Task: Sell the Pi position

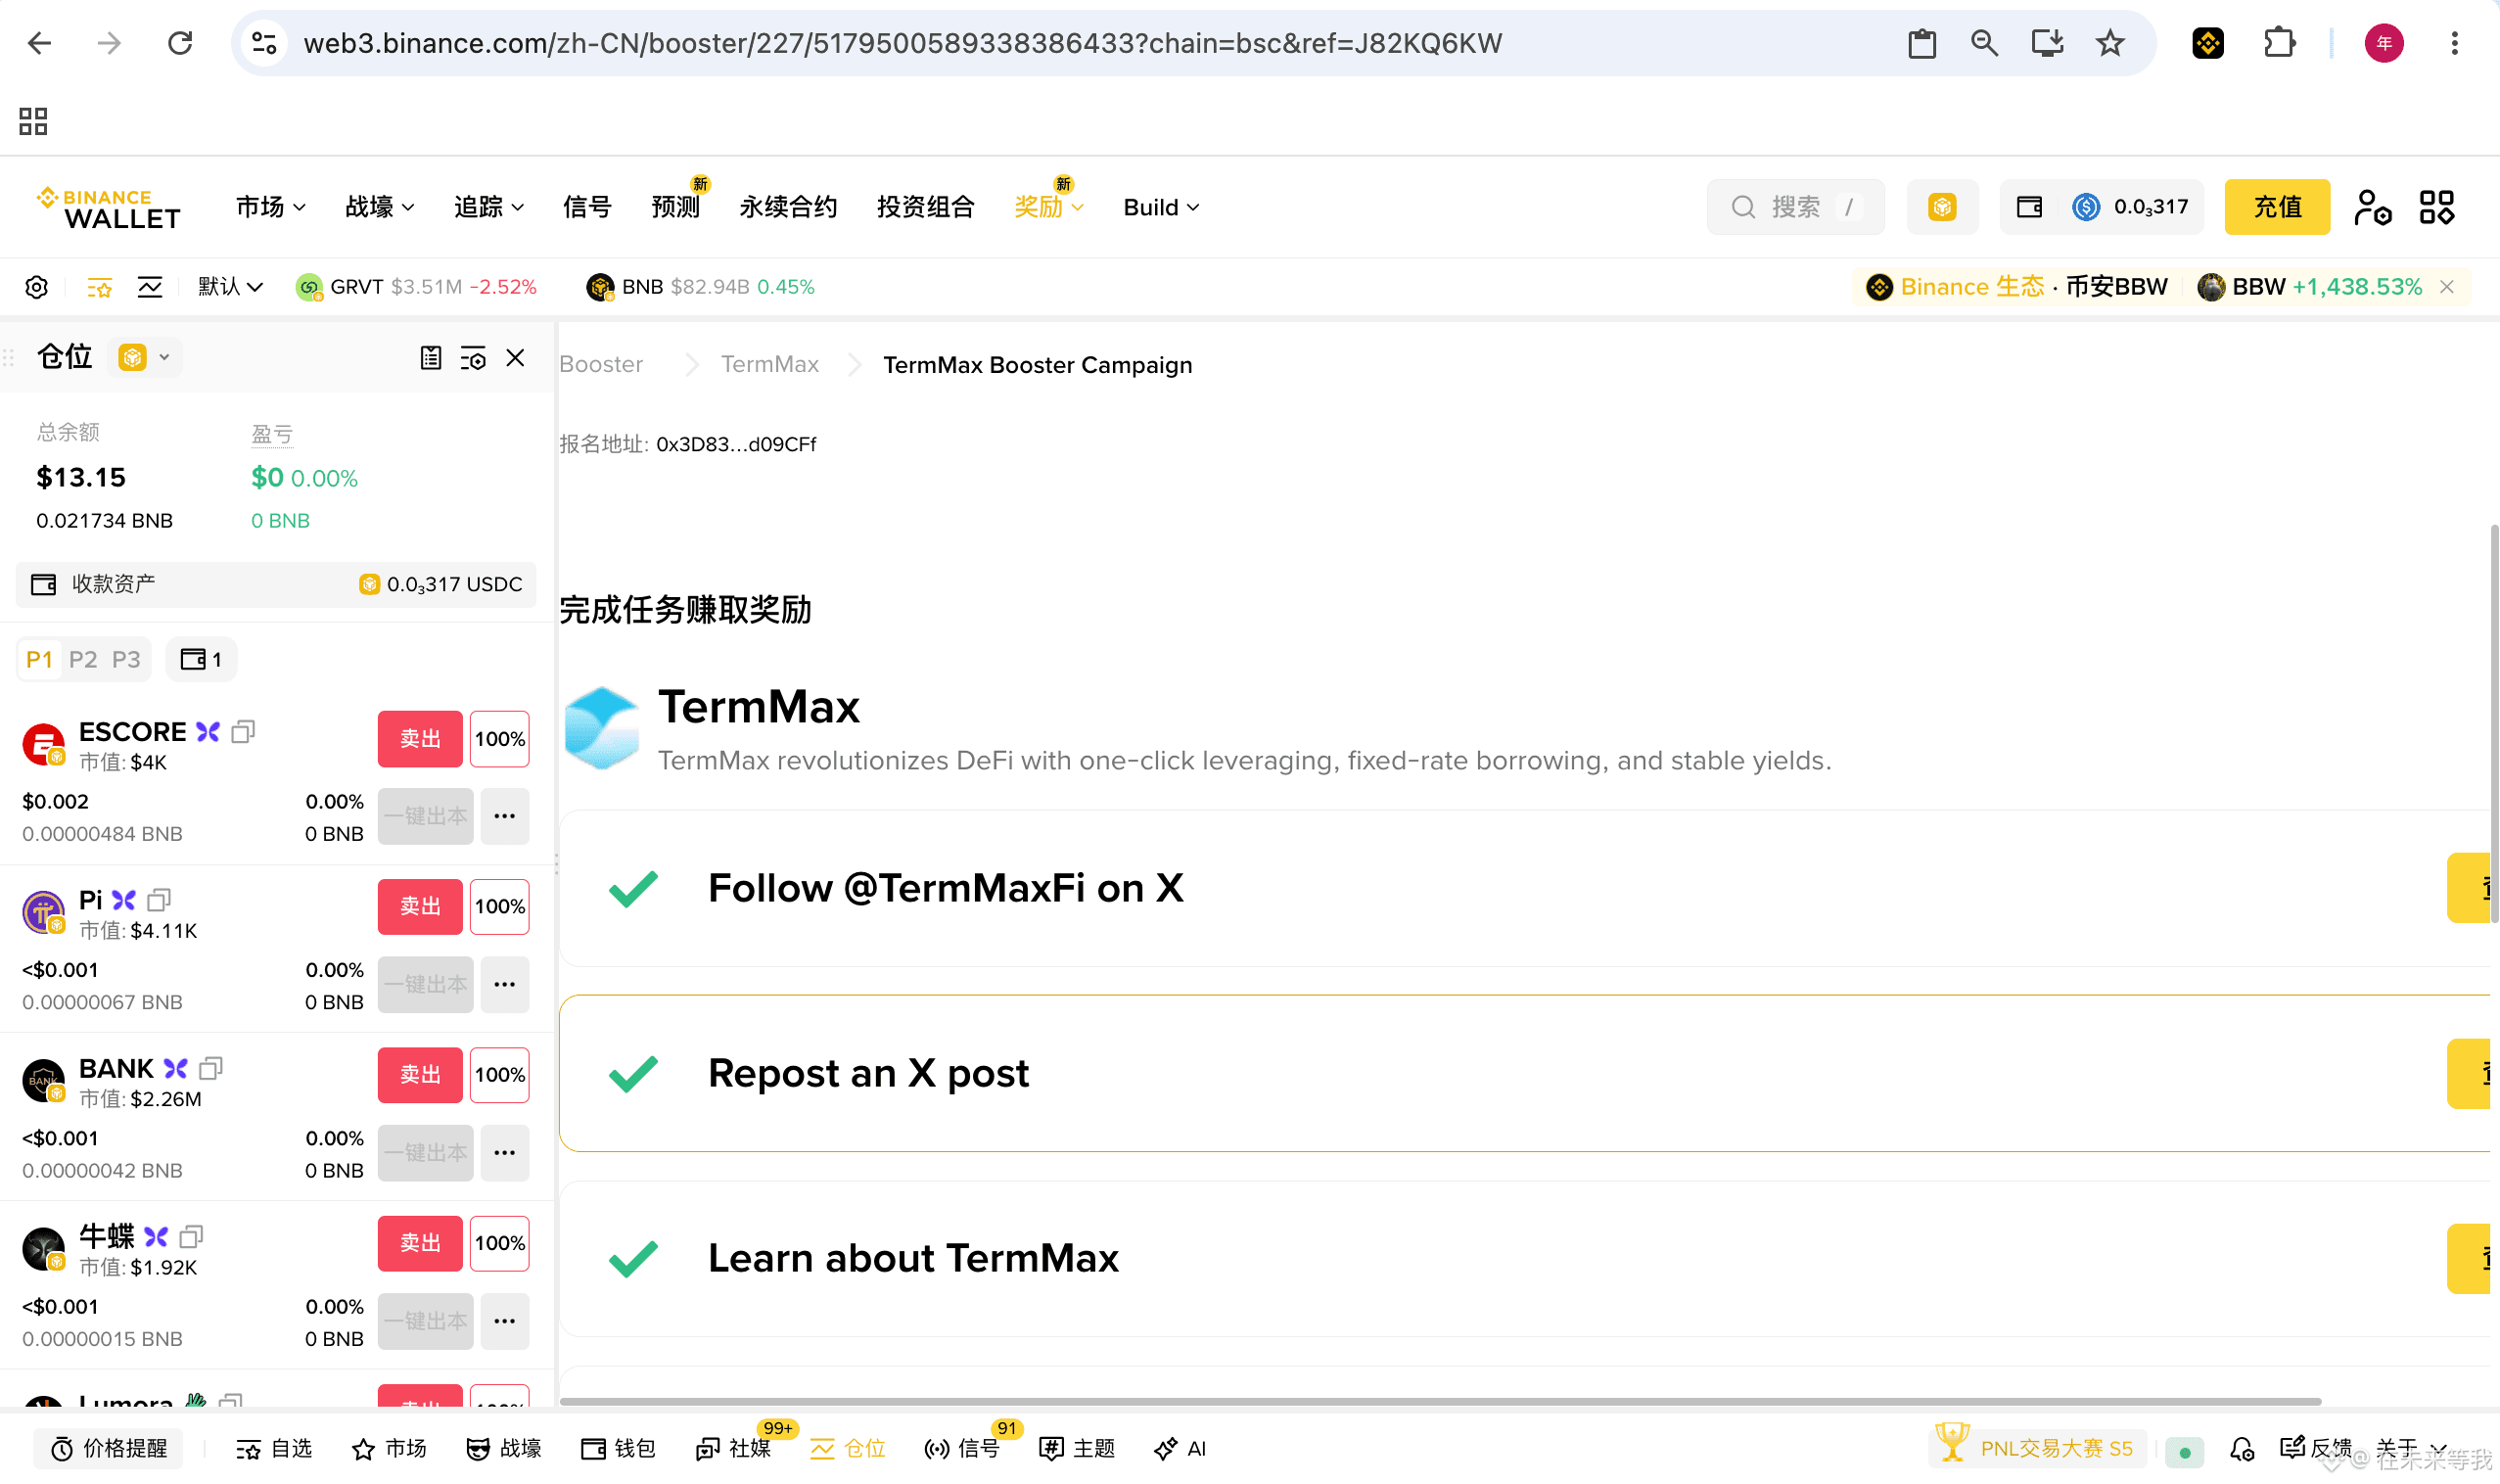Action: (420, 907)
